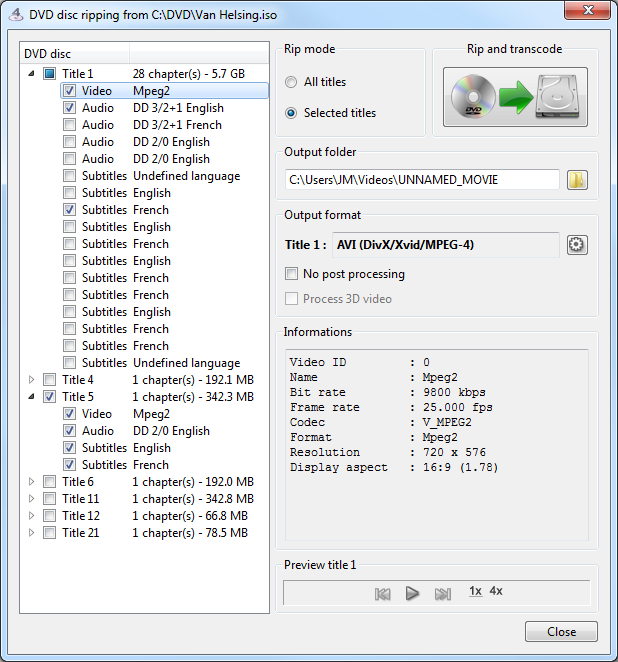Viewport: 618px width, 662px height.
Task: Collapse the Title 1 tree node
Action: click(x=31, y=74)
